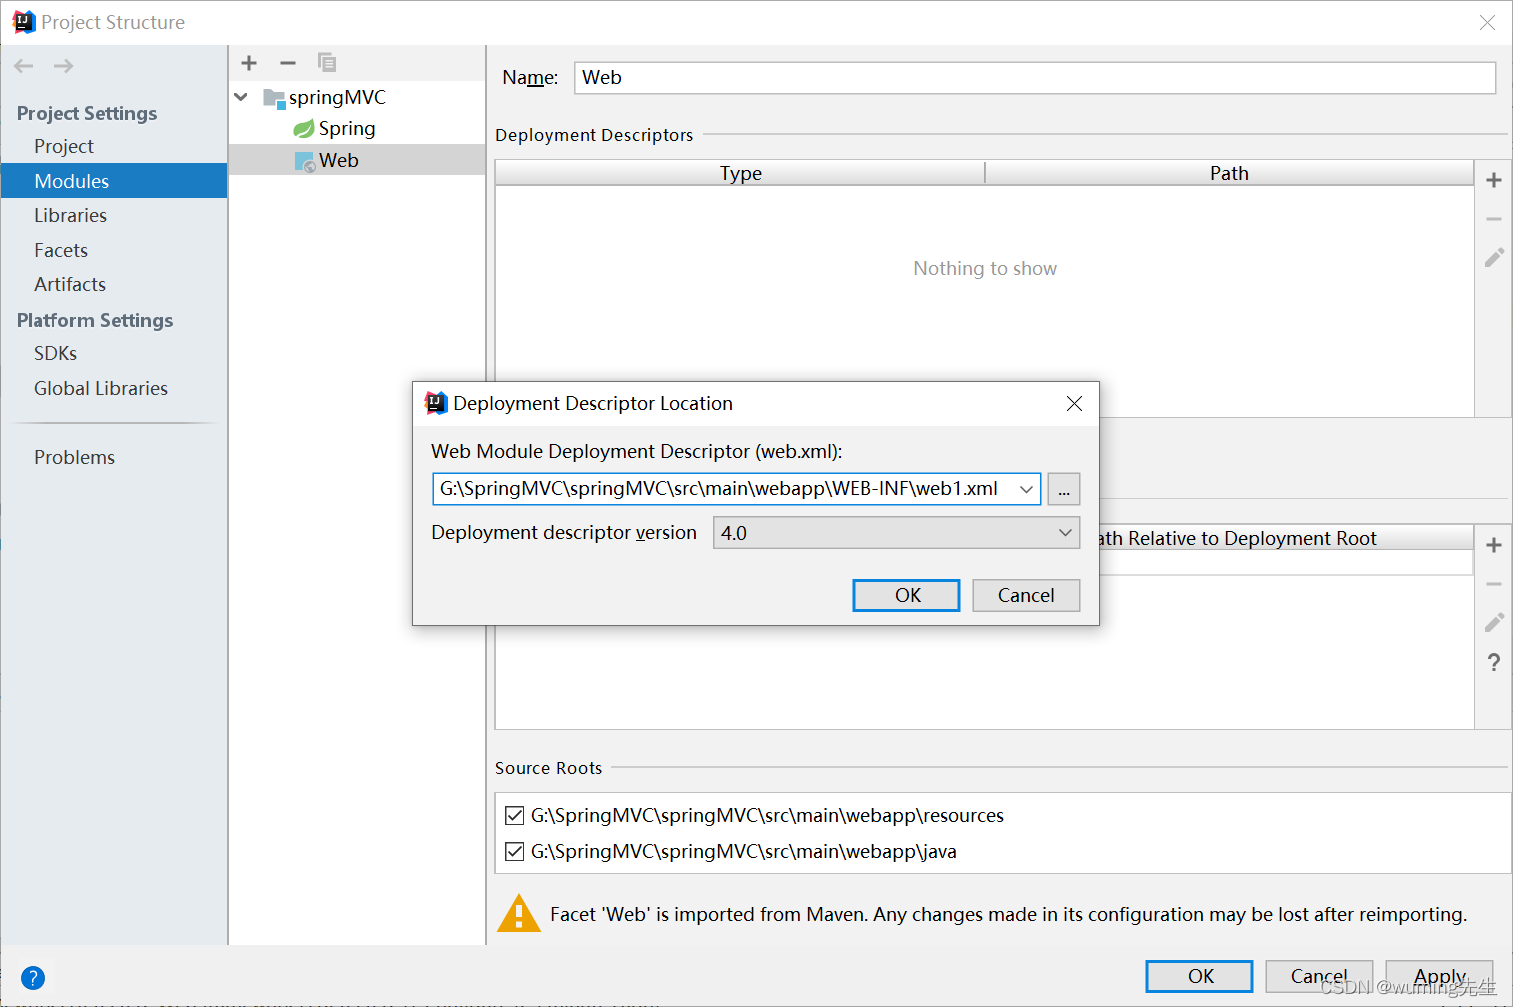
Task: Click the Path column header
Action: point(1229,173)
